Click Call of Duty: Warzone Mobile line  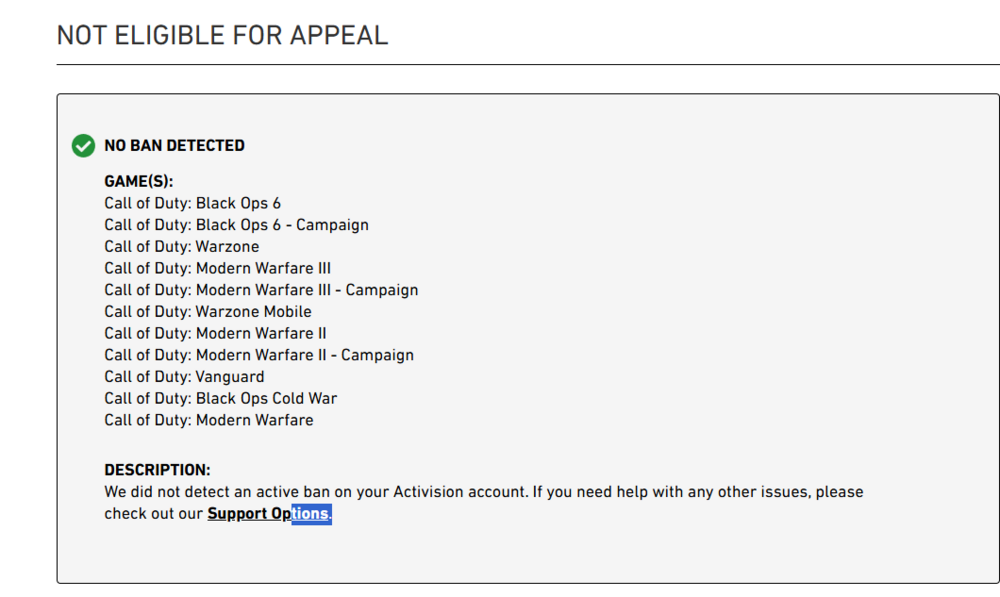208,311
